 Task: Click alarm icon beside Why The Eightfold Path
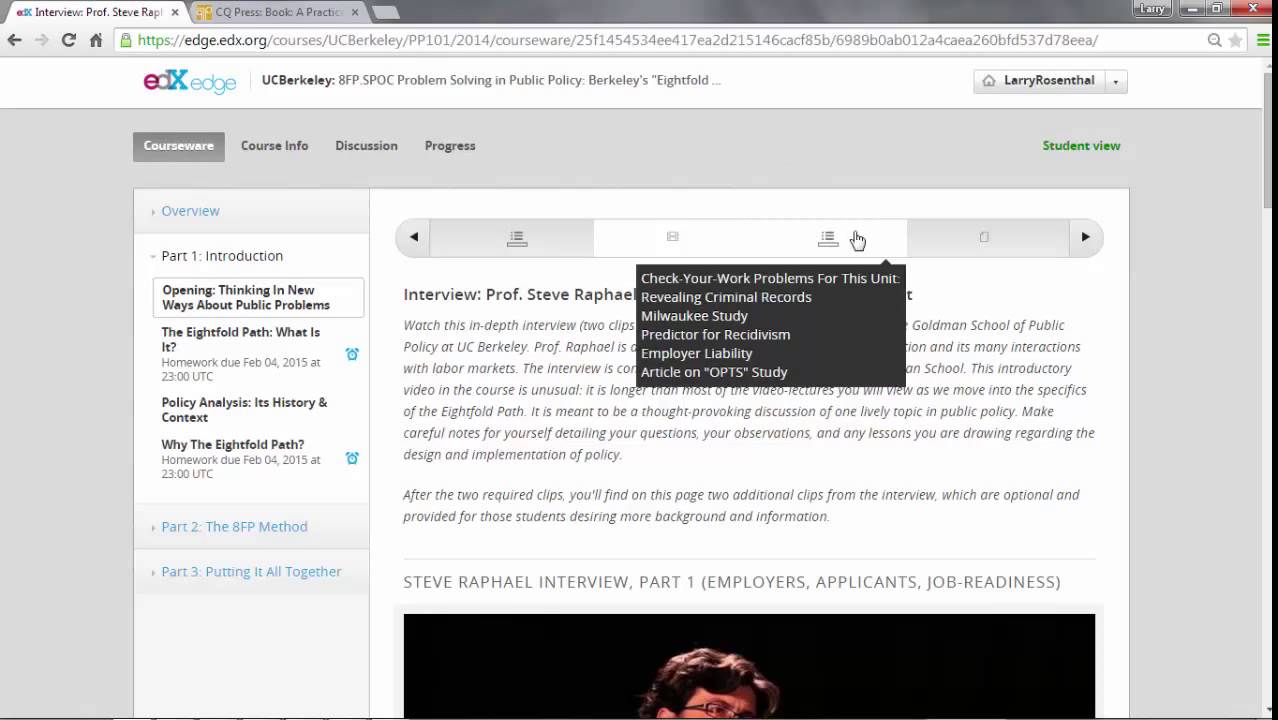tap(352, 458)
